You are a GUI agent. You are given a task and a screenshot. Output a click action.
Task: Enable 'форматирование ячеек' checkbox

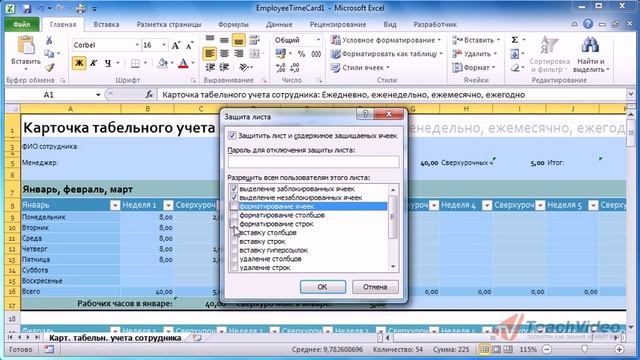click(234, 206)
